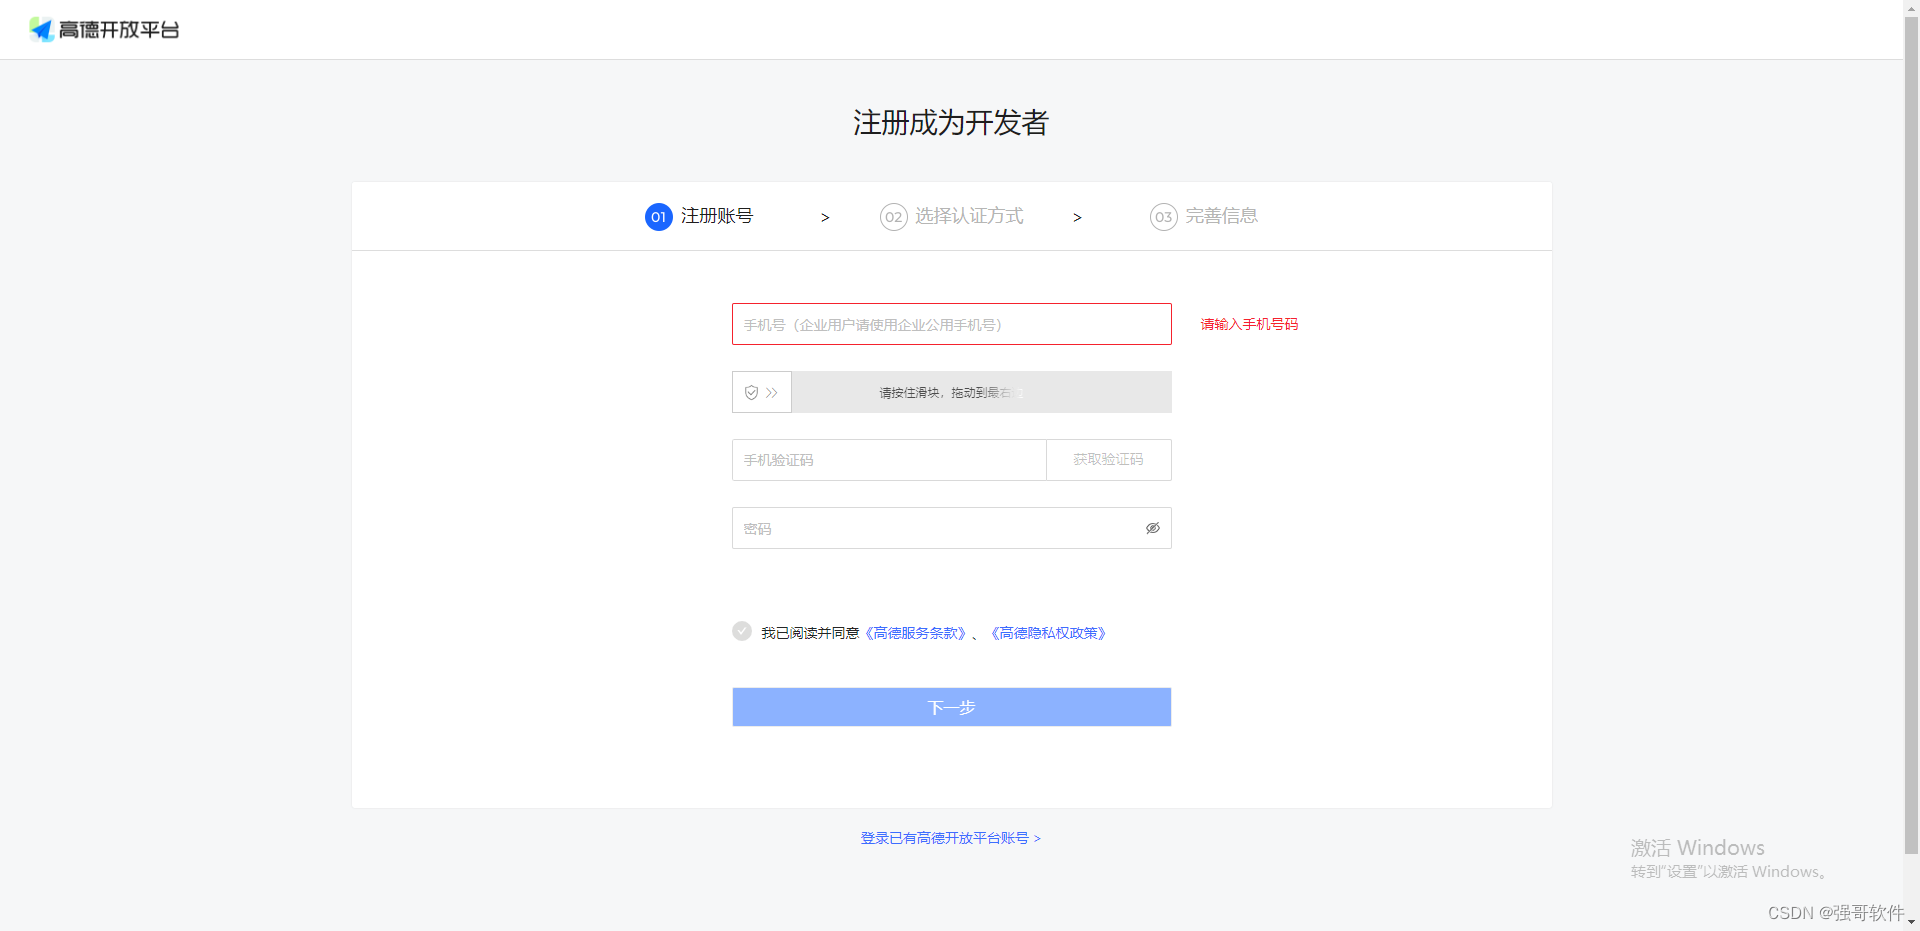The width and height of the screenshot is (1920, 931).
Task: Click the 高德开放平台 logo icon
Action: pos(41,29)
